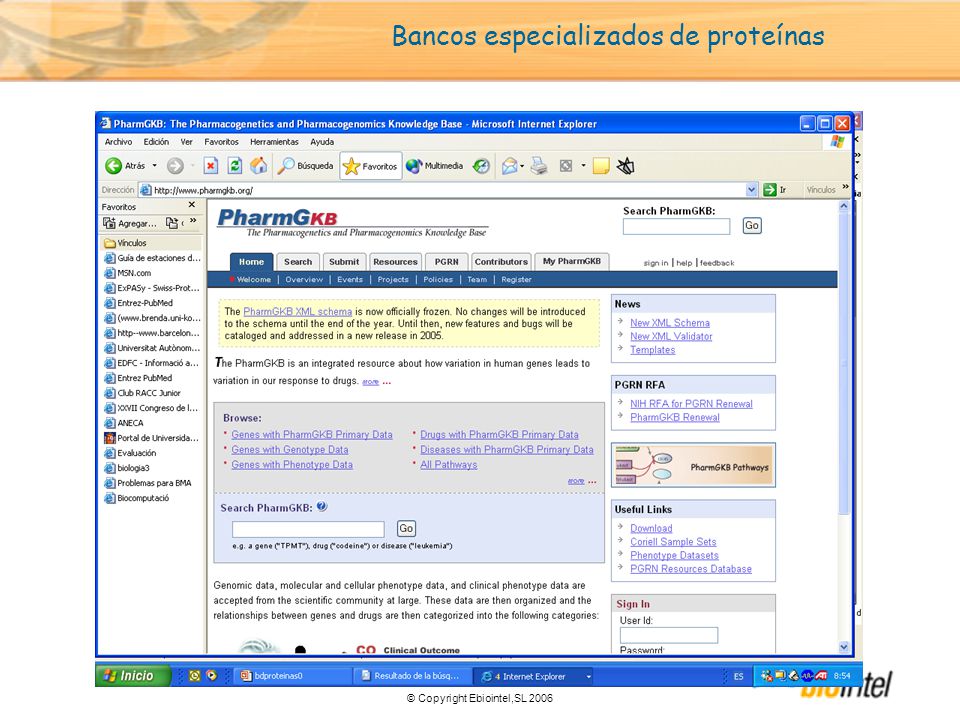Click the yellow note icon in toolbar
The width and height of the screenshot is (960, 720).
click(x=601, y=166)
